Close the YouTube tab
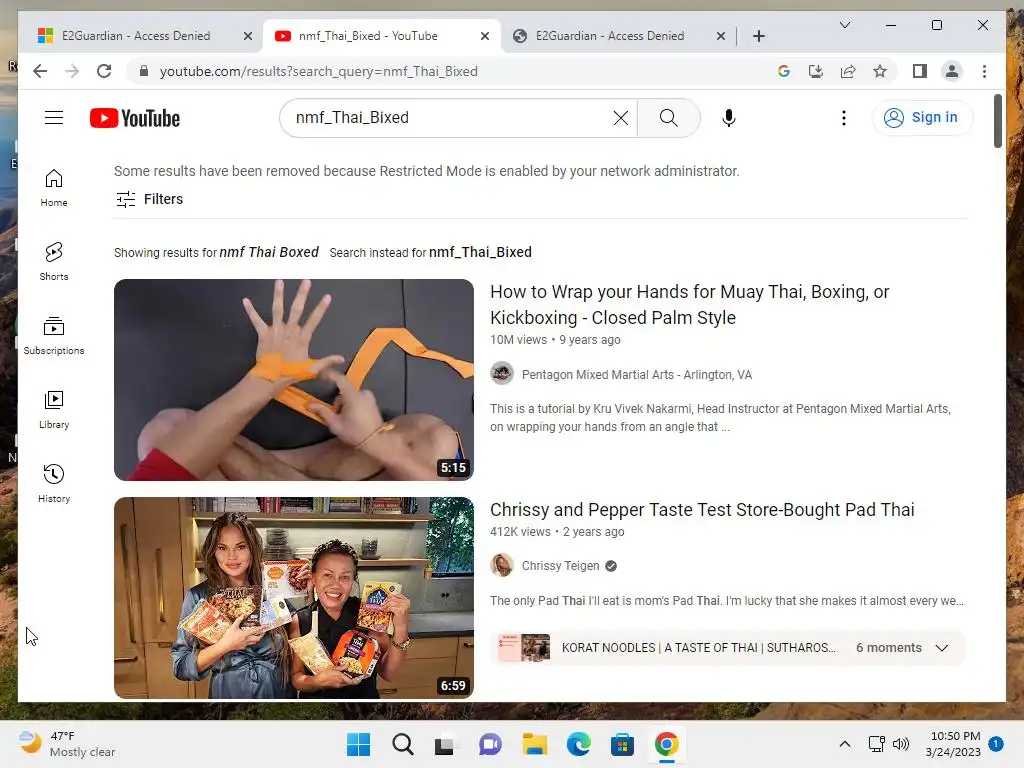 (x=485, y=36)
